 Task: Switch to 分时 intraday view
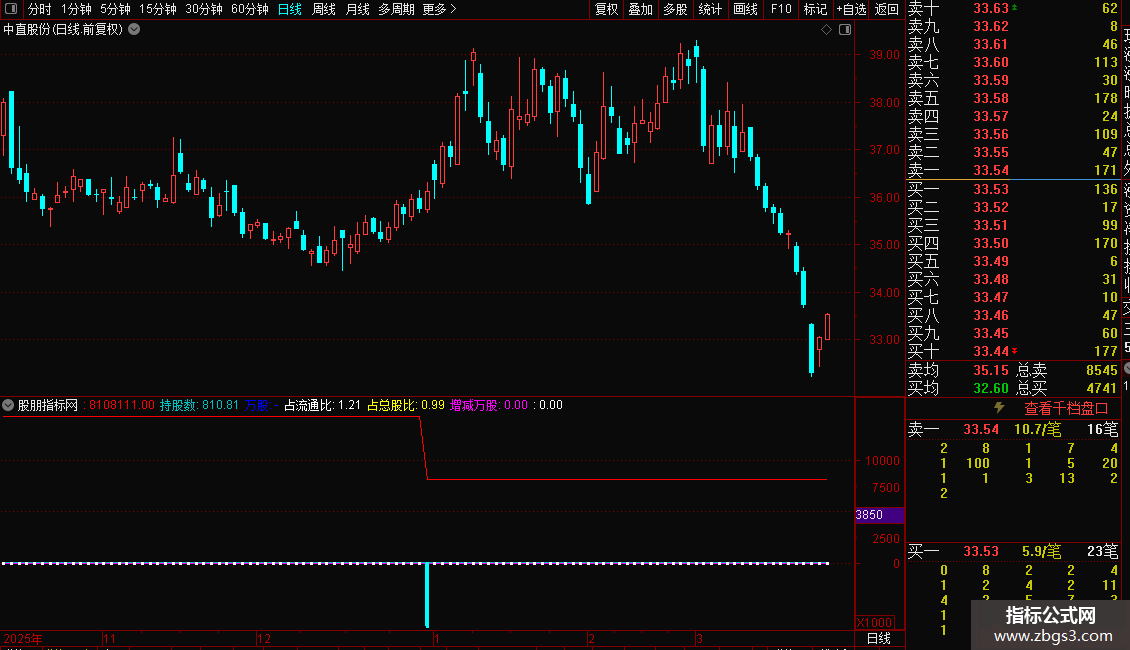40,9
